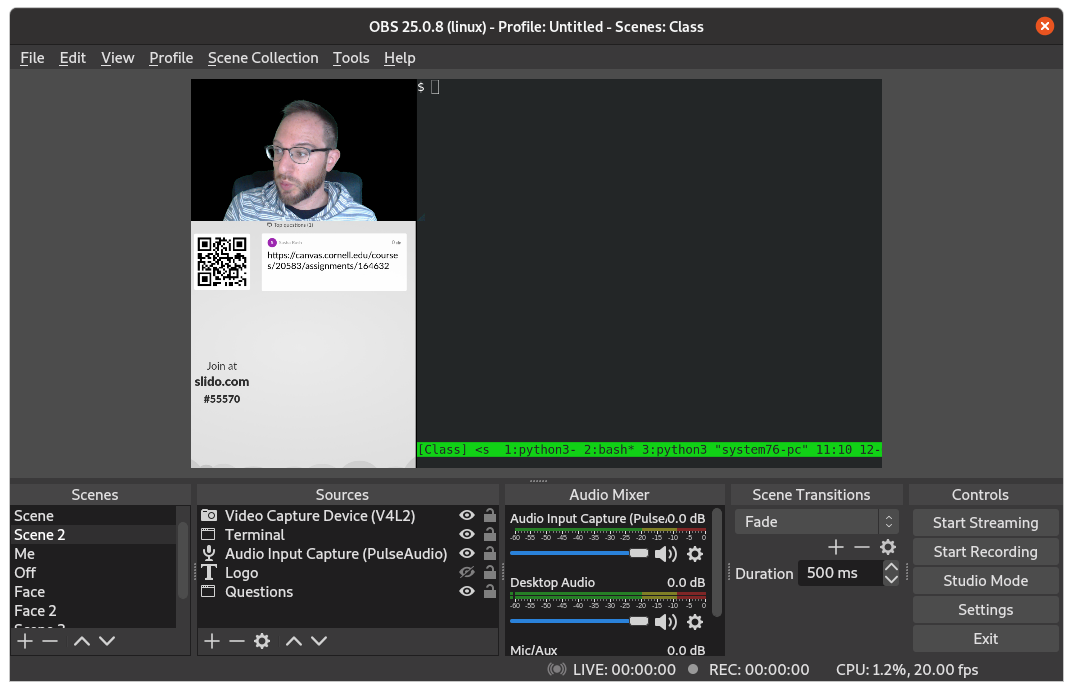Open transition properties gear icon
1073x691 pixels.
coord(888,547)
